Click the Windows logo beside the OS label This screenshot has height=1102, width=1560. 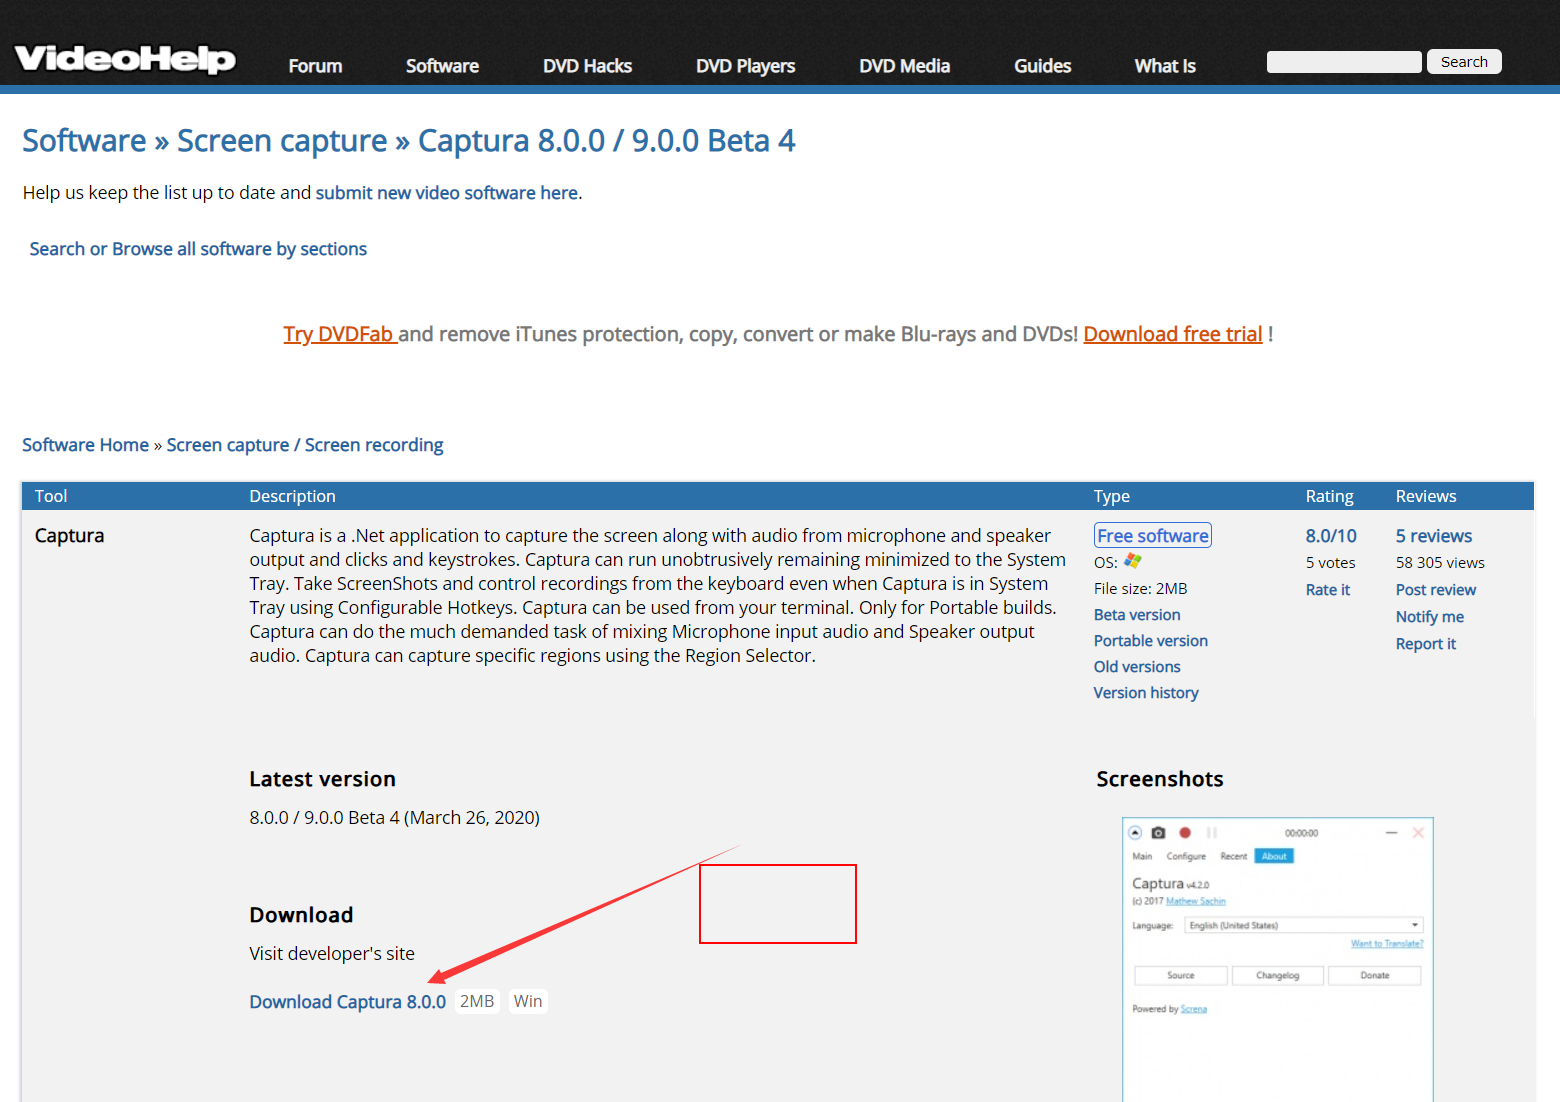point(1132,561)
